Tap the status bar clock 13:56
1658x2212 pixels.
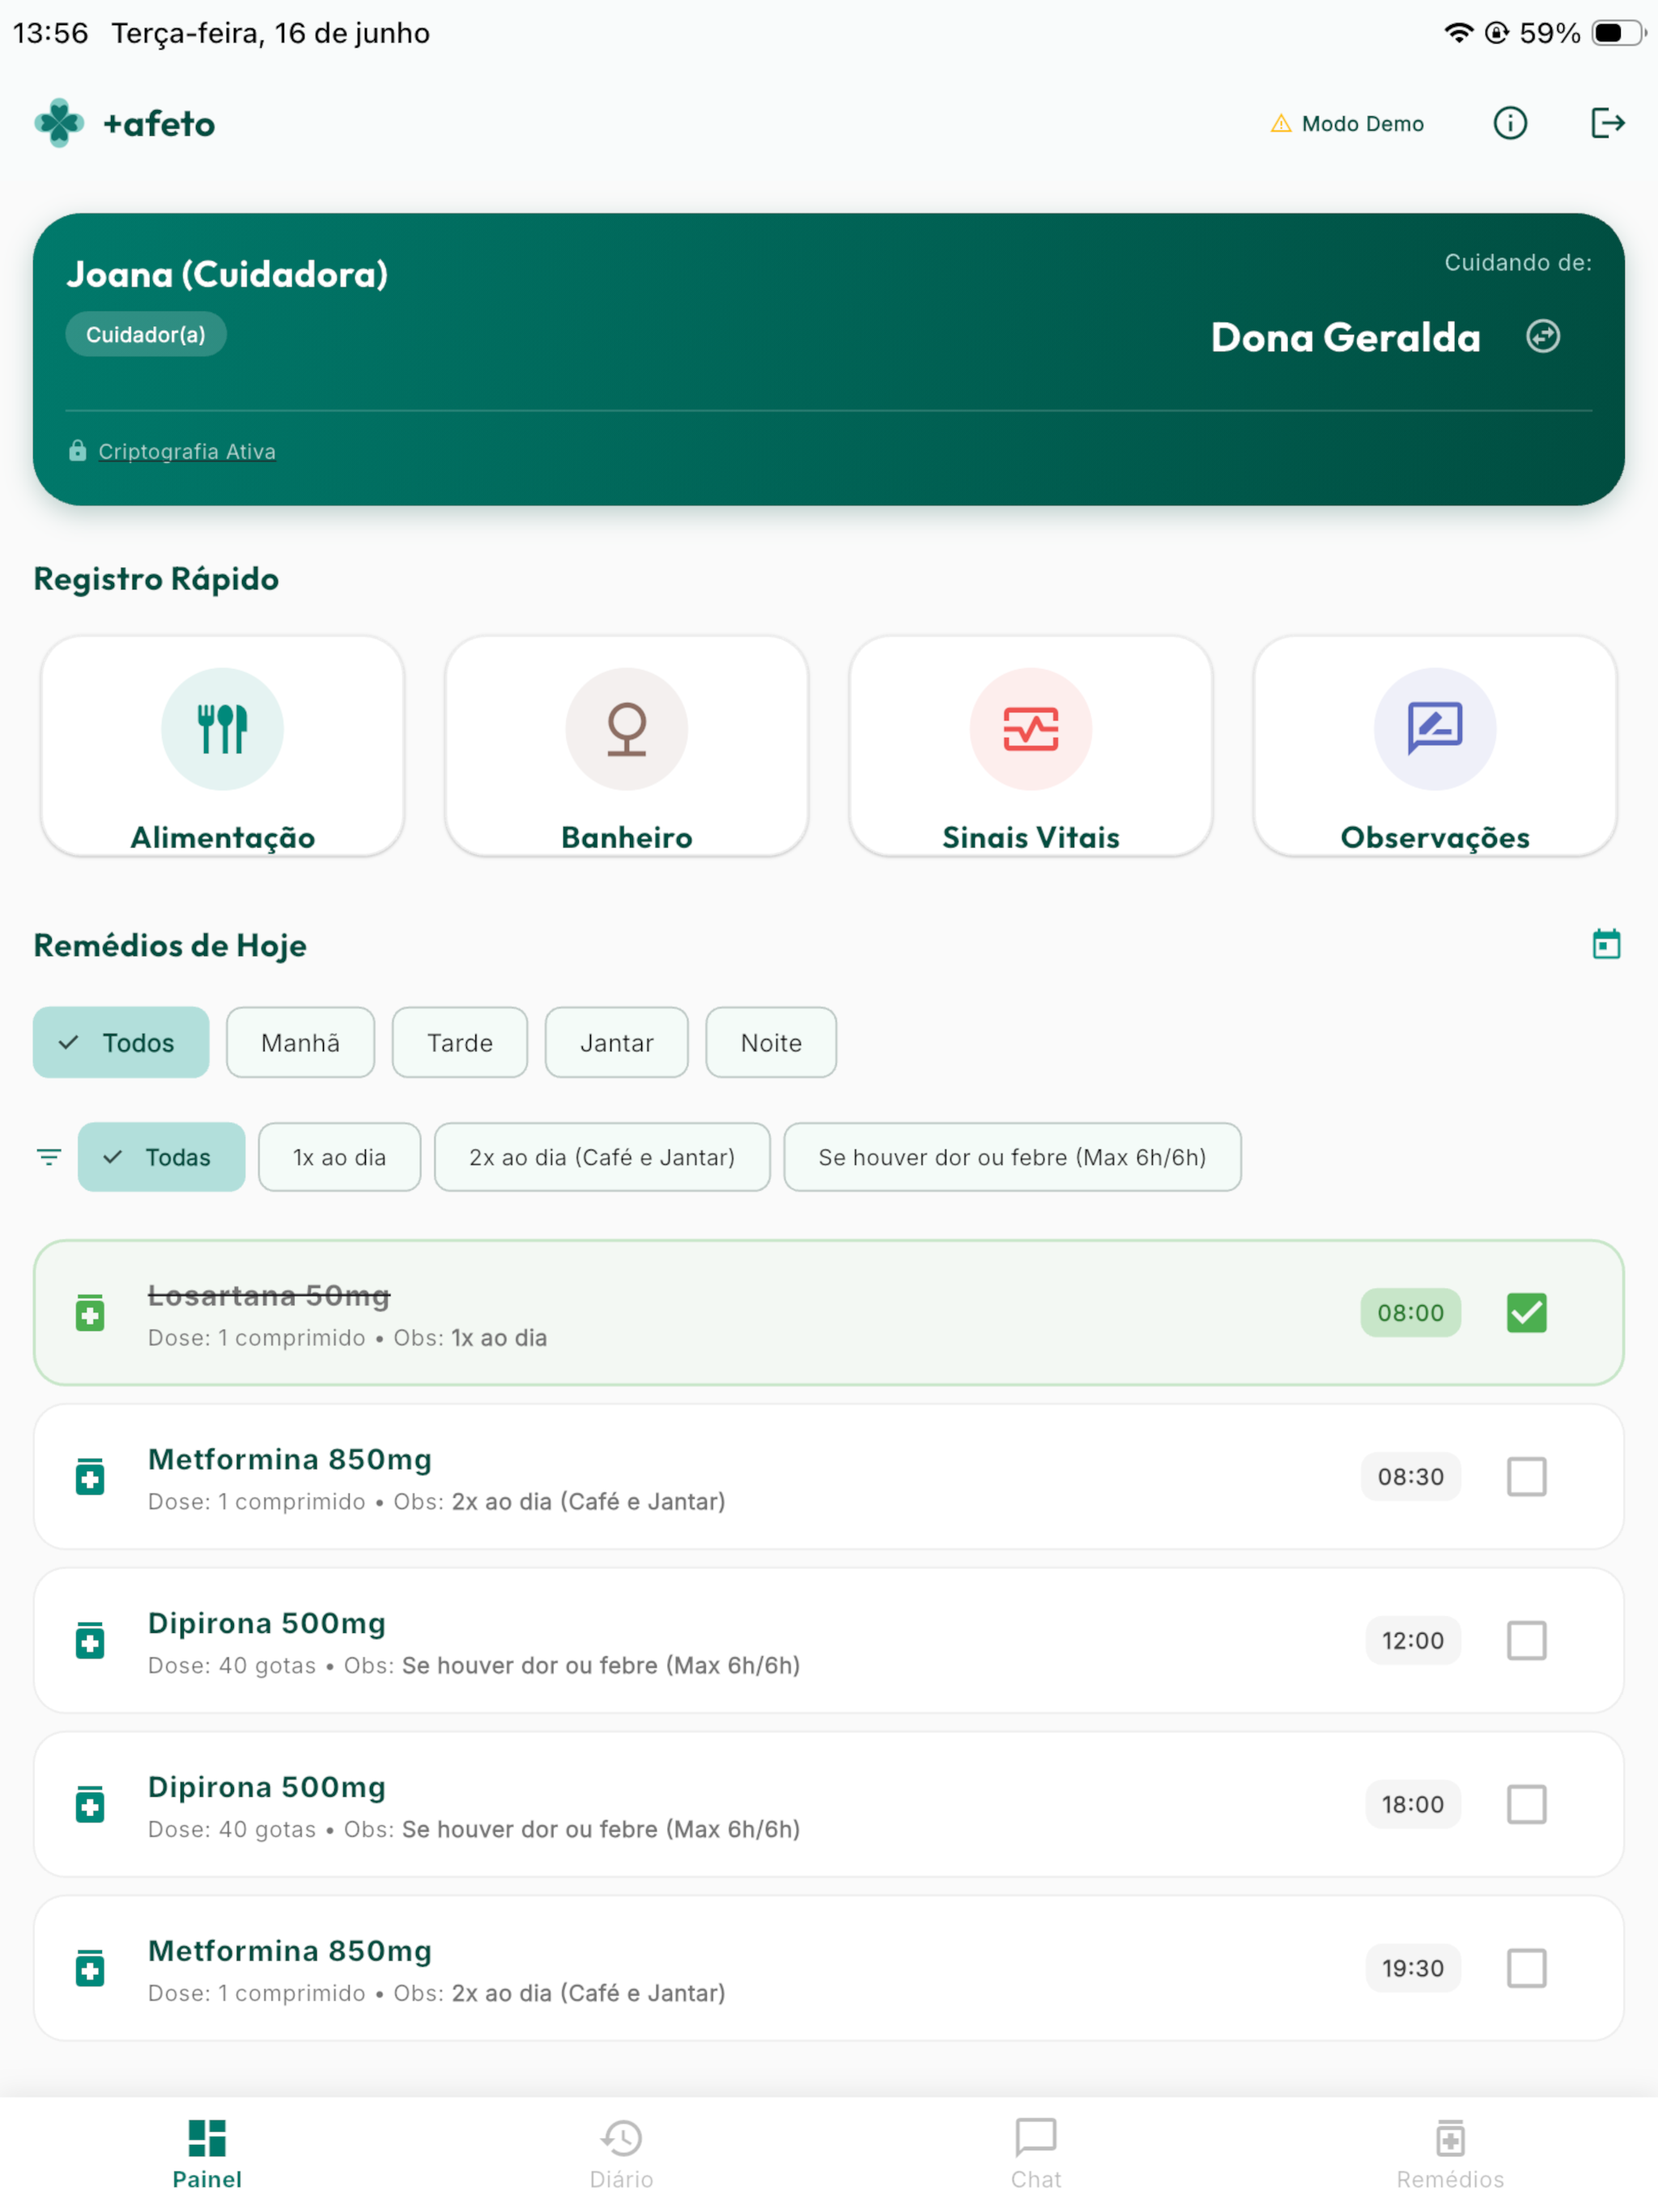coord(50,33)
